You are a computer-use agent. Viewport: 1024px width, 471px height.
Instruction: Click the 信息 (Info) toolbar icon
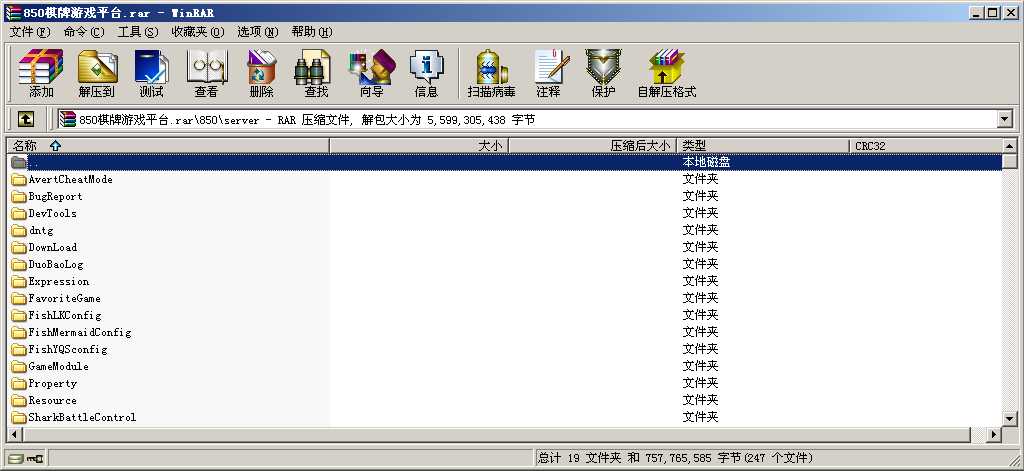click(x=426, y=73)
